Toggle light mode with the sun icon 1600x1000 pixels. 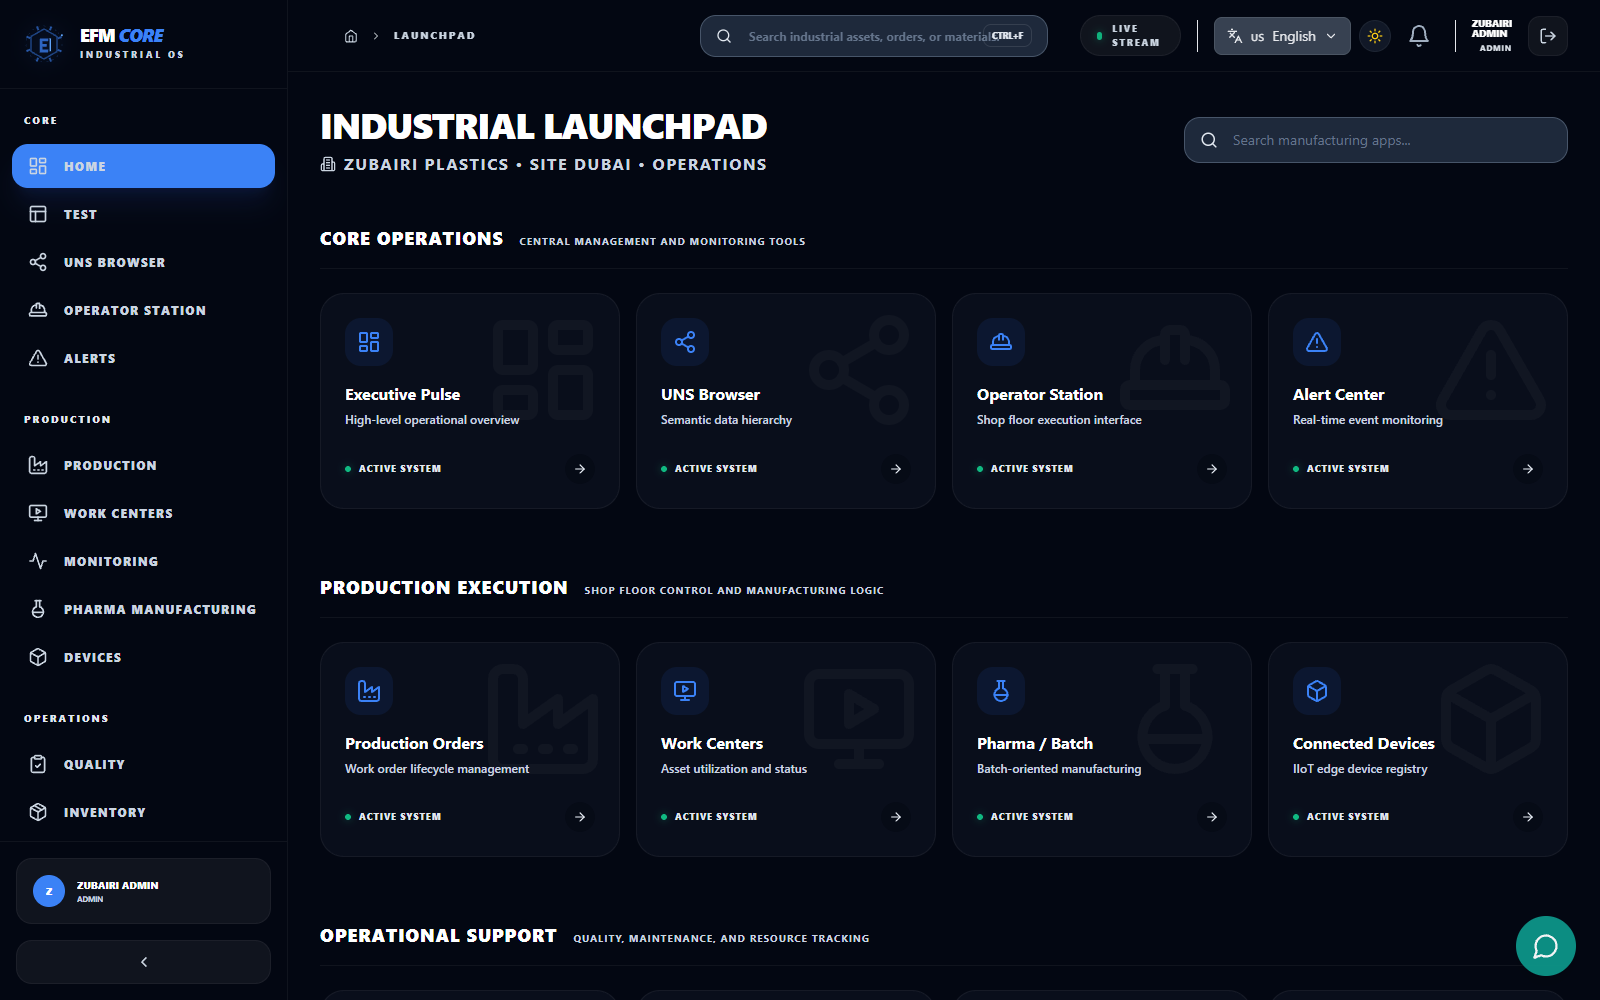(x=1375, y=36)
